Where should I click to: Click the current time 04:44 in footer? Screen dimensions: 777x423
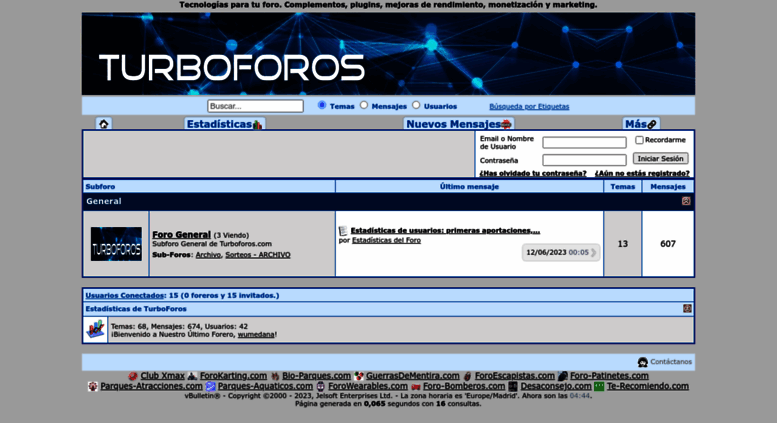coord(579,396)
